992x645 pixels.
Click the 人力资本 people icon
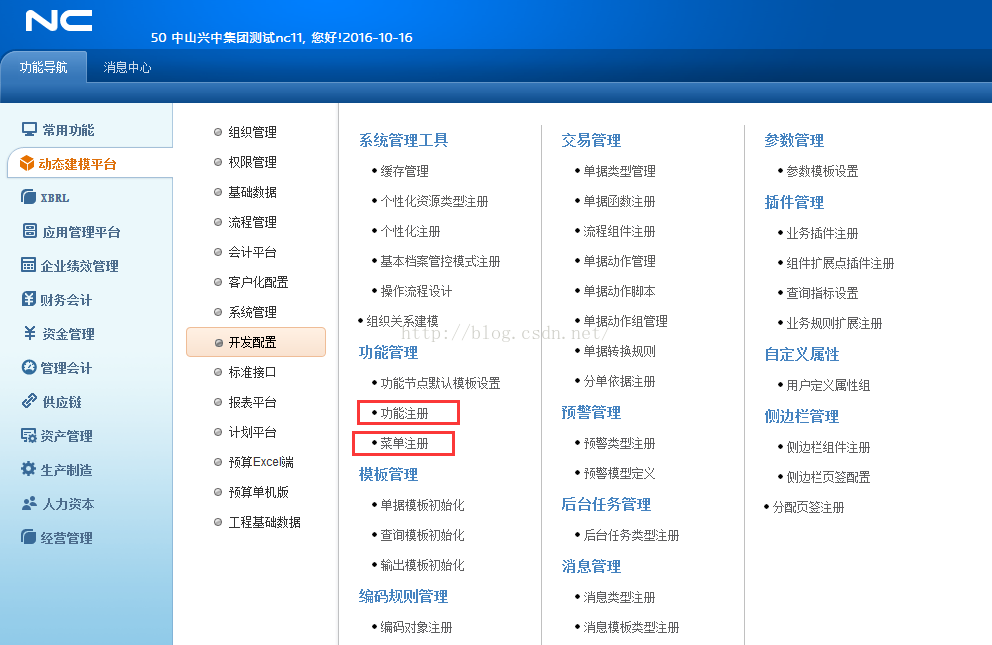tap(29, 503)
